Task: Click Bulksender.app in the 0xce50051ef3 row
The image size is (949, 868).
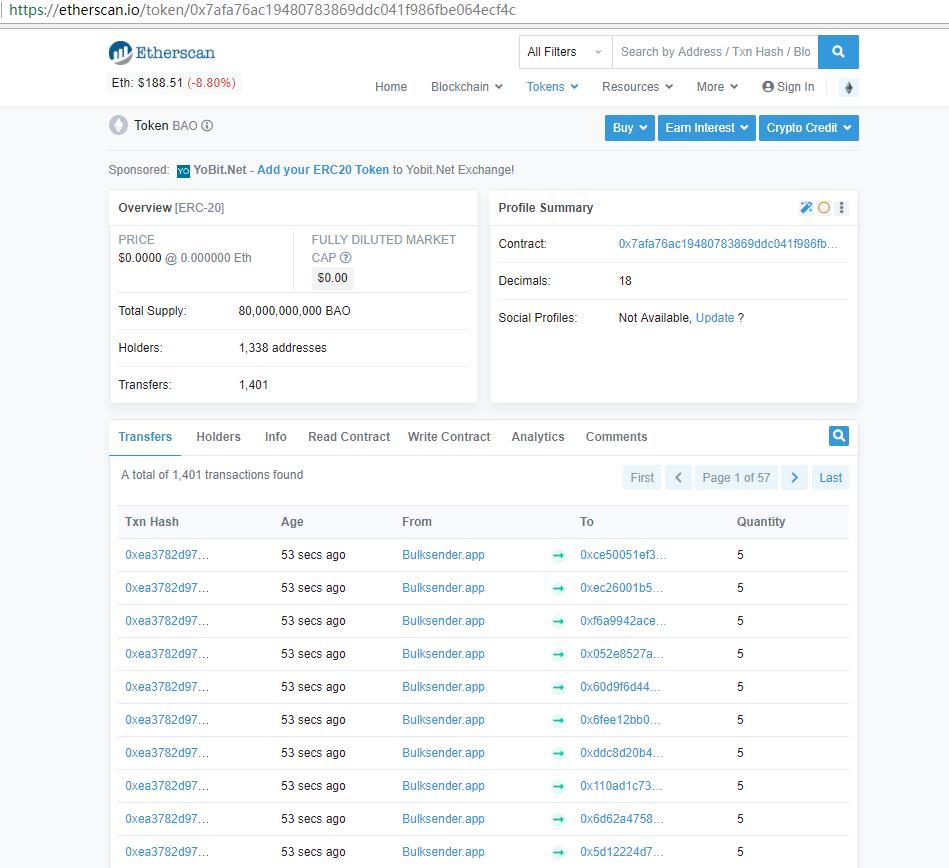Action: [x=443, y=555]
